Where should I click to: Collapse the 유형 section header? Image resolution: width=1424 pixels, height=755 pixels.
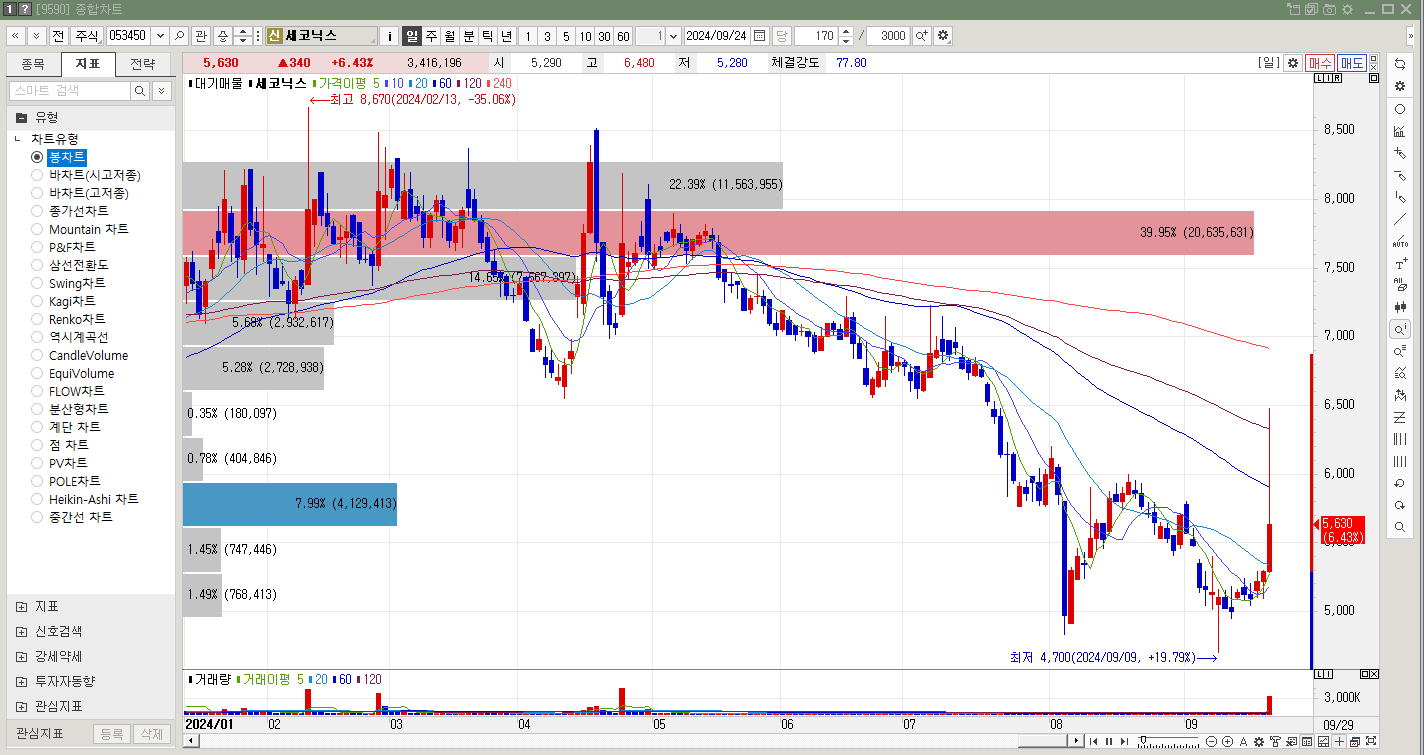(x=22, y=117)
